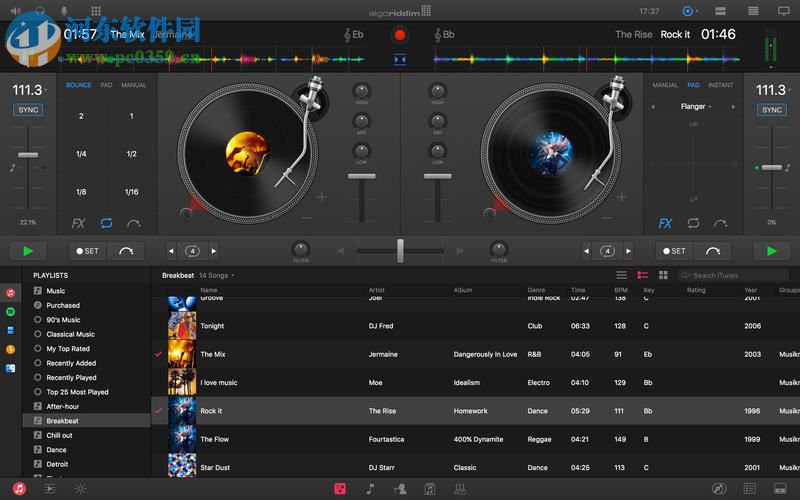
Task: Click the Star Dust track artwork thumbnail
Action: (x=182, y=466)
